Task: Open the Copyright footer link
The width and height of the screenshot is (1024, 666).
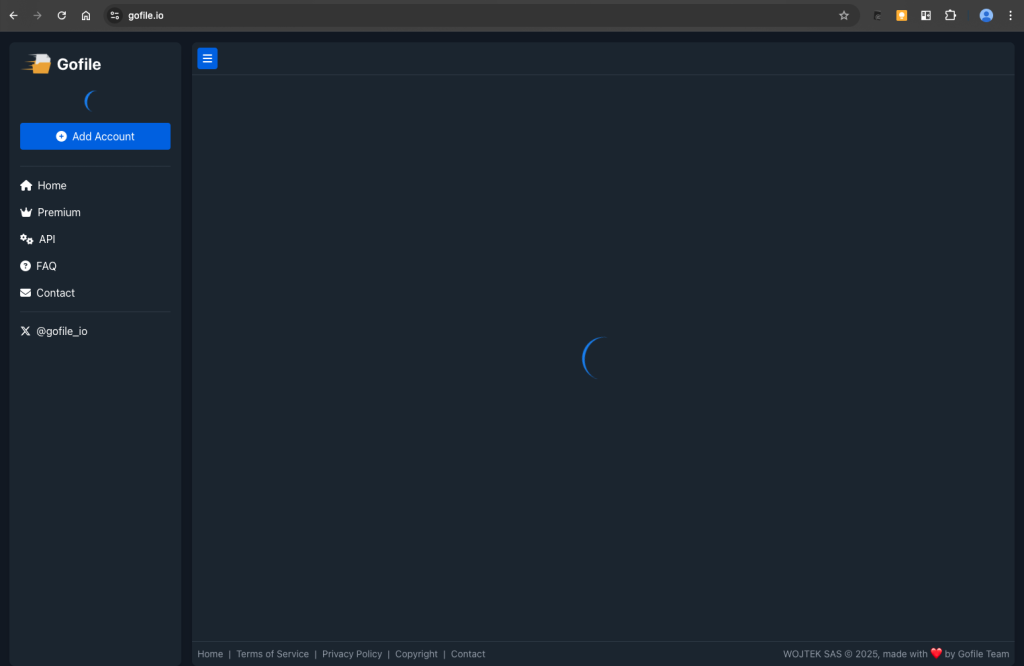Action: point(416,654)
